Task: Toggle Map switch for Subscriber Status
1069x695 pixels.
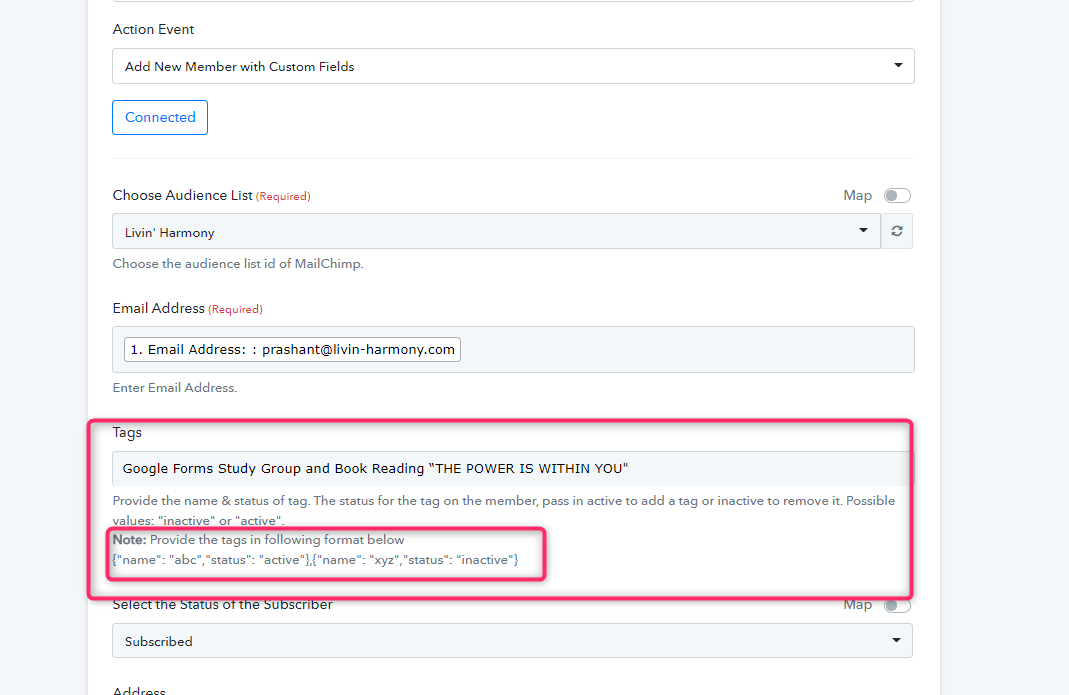Action: pyautogui.click(x=897, y=605)
